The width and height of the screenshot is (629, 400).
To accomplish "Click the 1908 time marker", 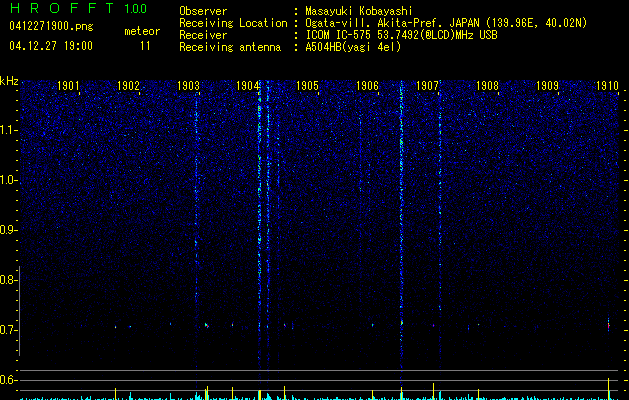I will pyautogui.click(x=487, y=86).
